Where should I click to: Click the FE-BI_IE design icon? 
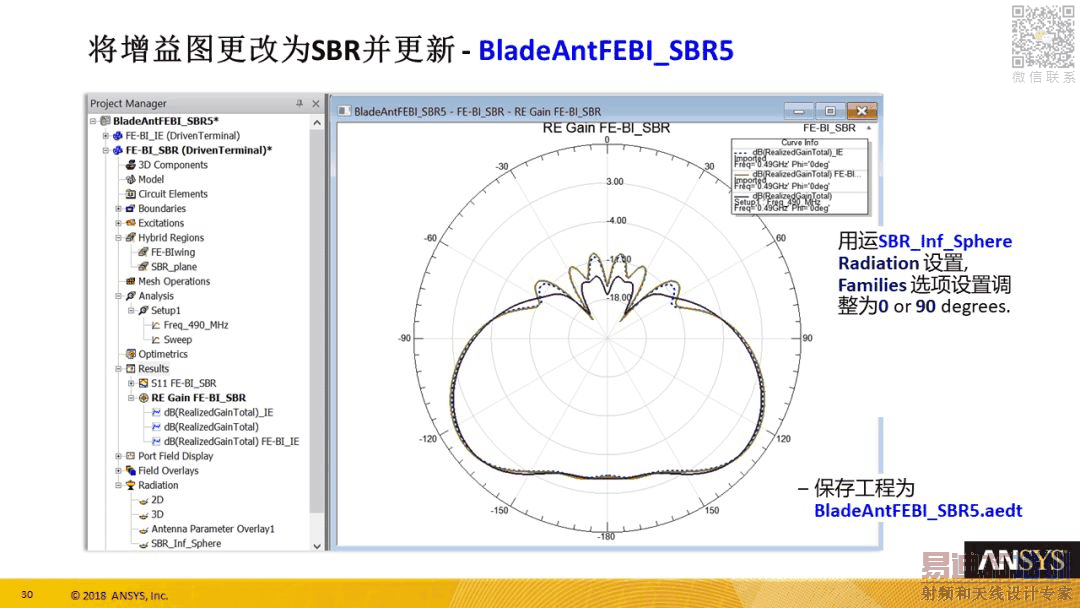[118, 136]
